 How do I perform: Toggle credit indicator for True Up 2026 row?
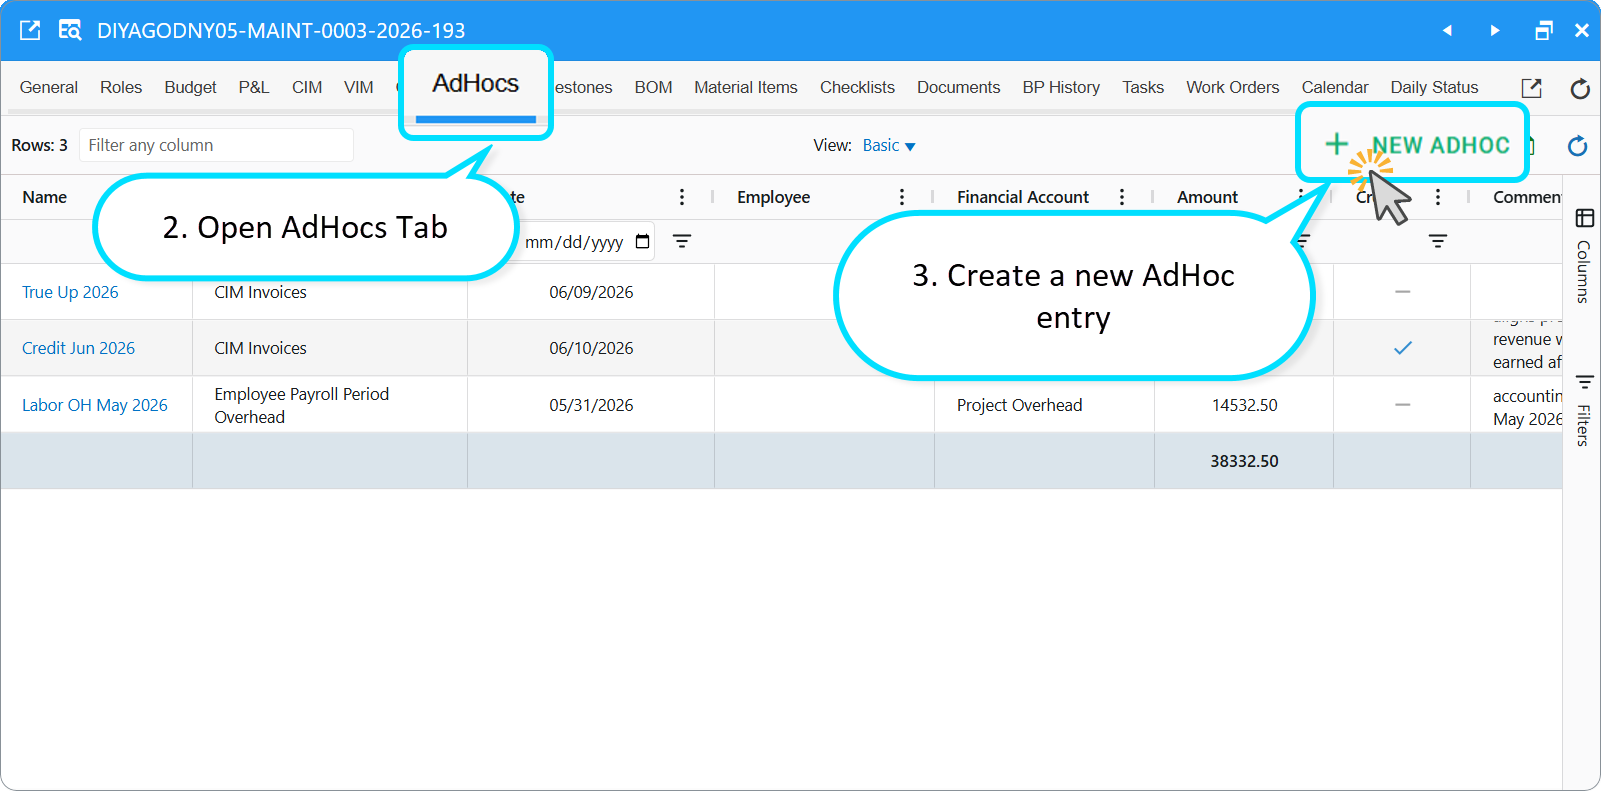(1403, 292)
